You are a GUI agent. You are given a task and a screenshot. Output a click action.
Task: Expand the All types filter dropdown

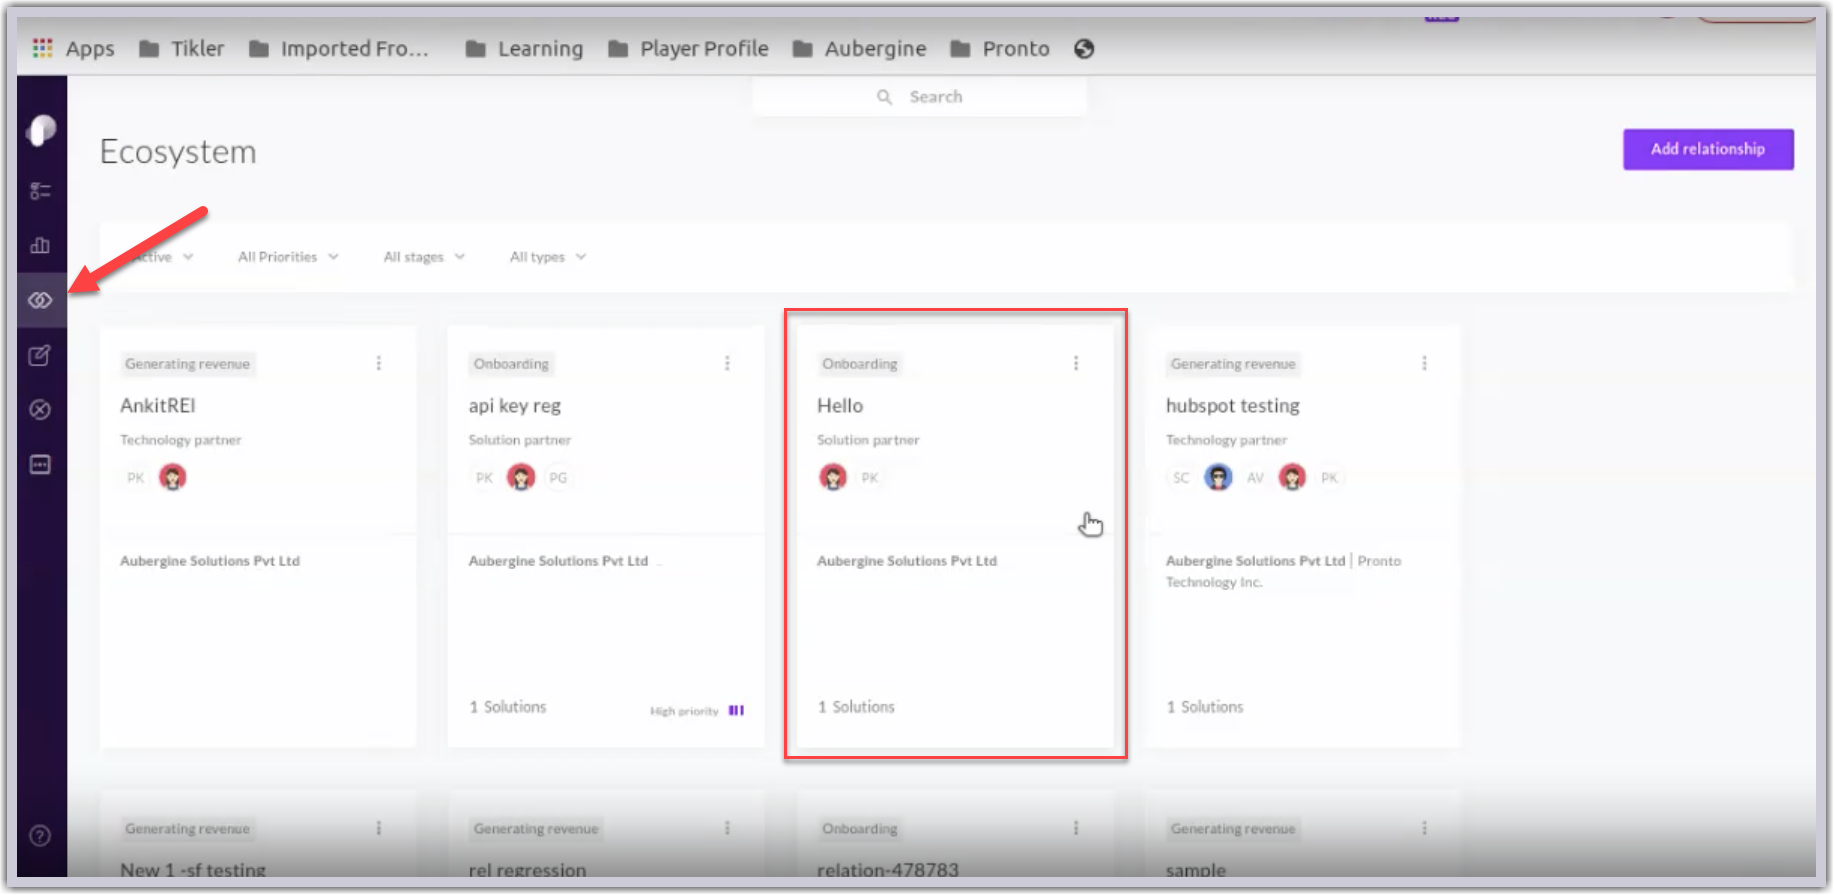548,257
